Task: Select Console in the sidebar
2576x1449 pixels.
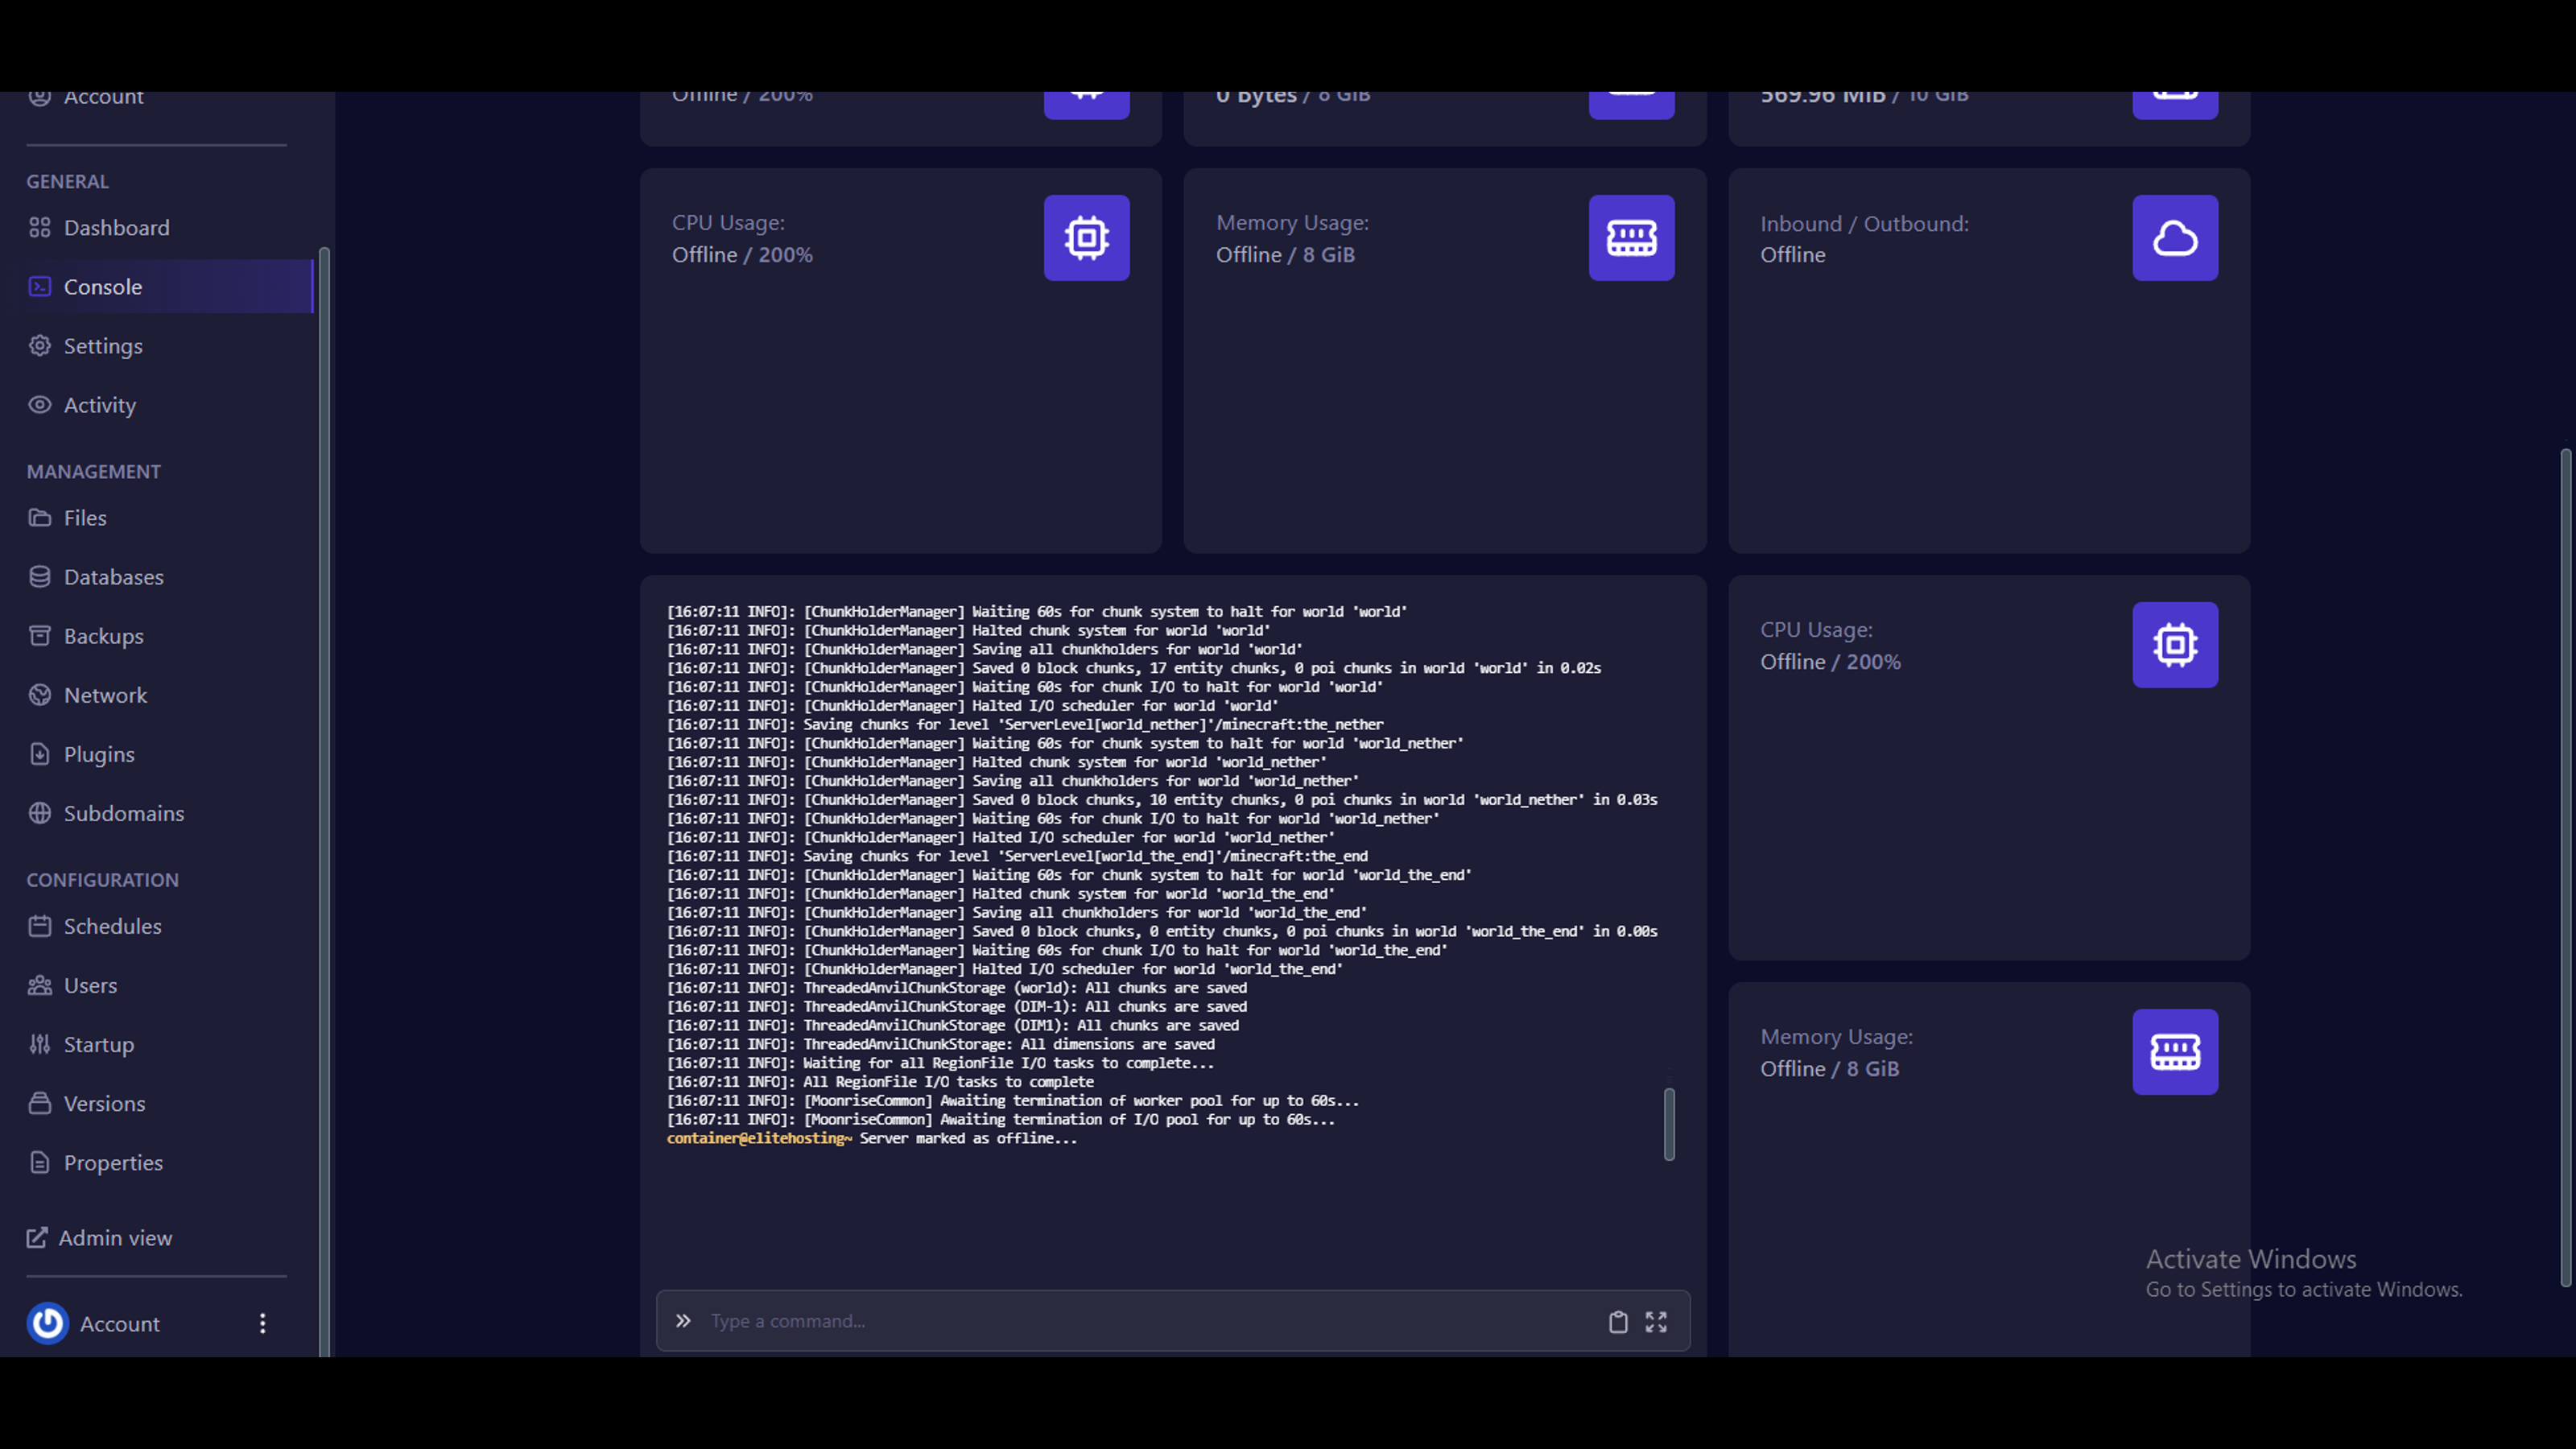Action: click(x=103, y=287)
